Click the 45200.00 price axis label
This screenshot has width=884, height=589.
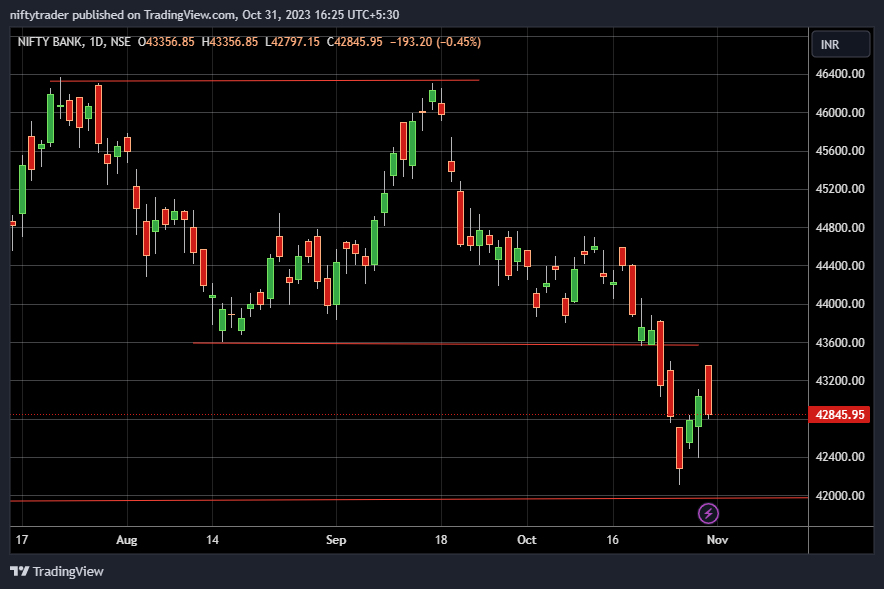839,189
